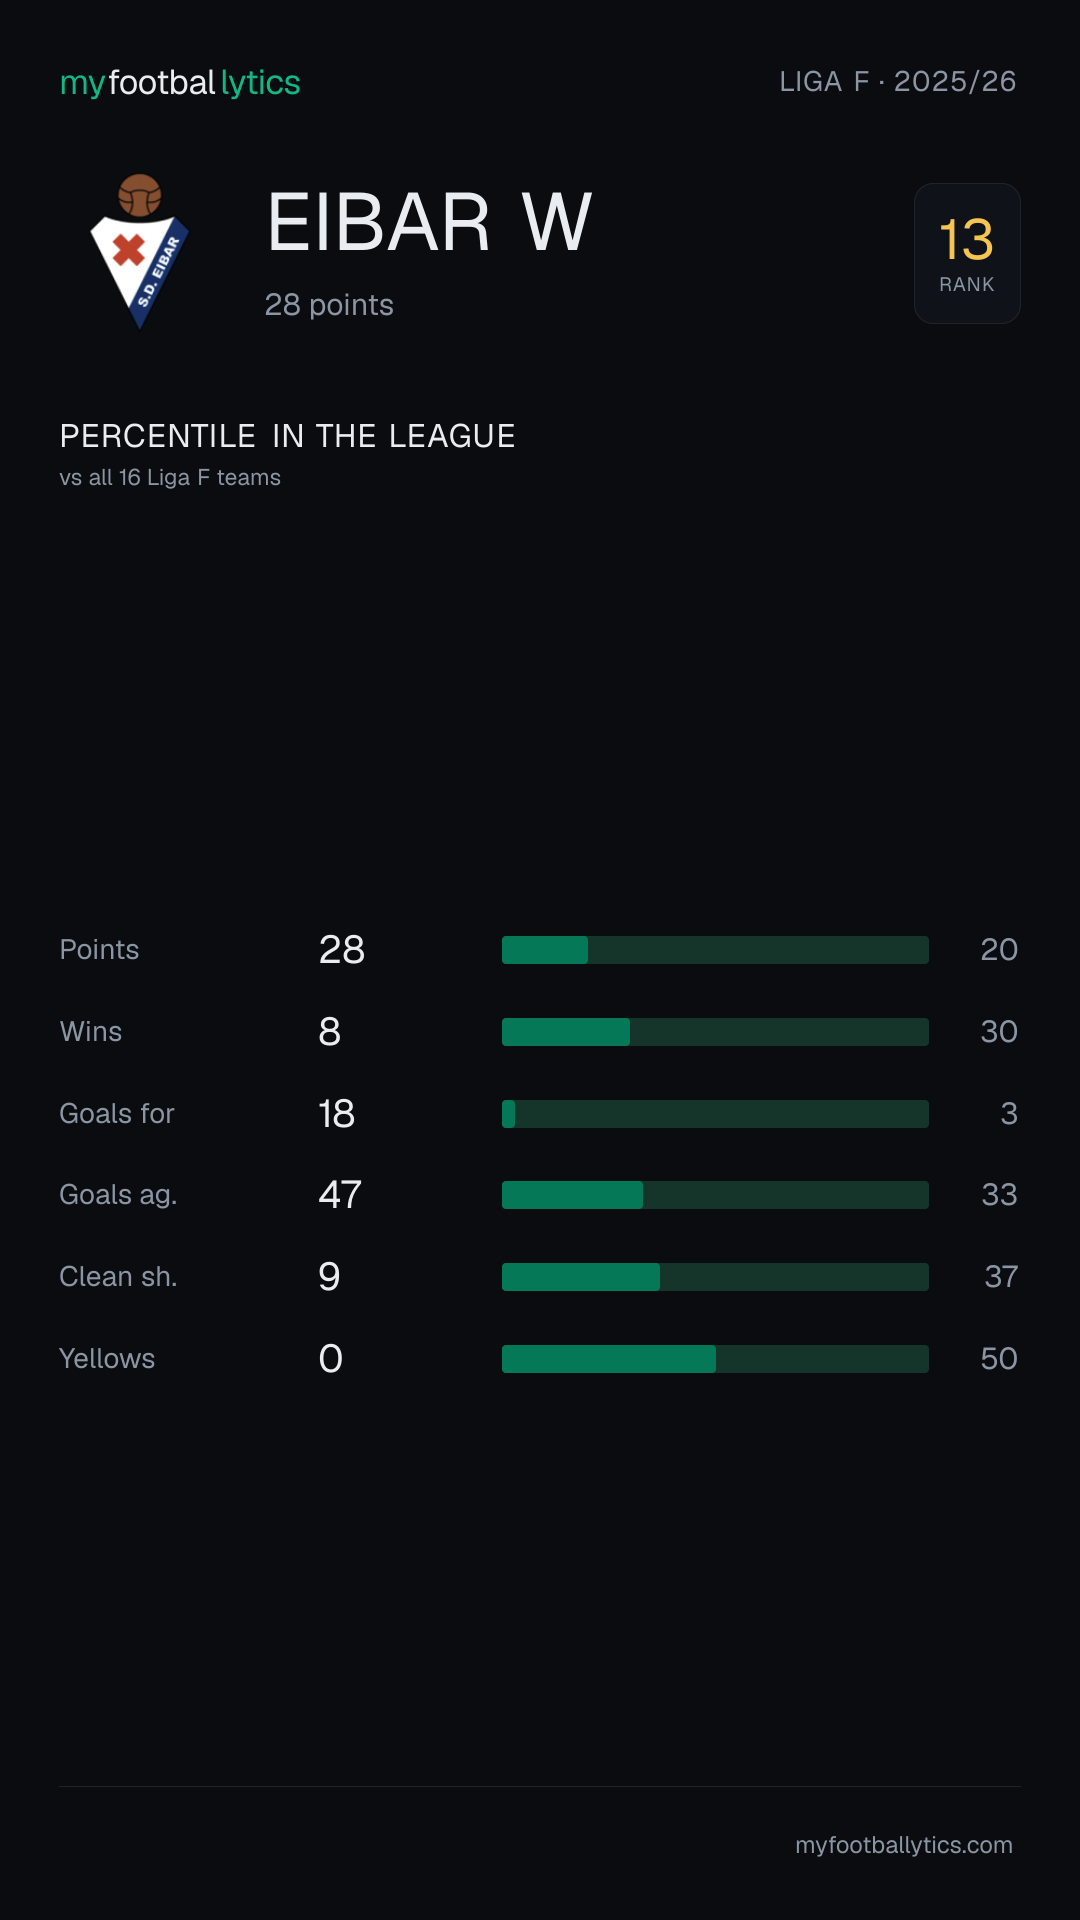Click the EIBAR W team title
1080x1920 pixels.
[430, 222]
